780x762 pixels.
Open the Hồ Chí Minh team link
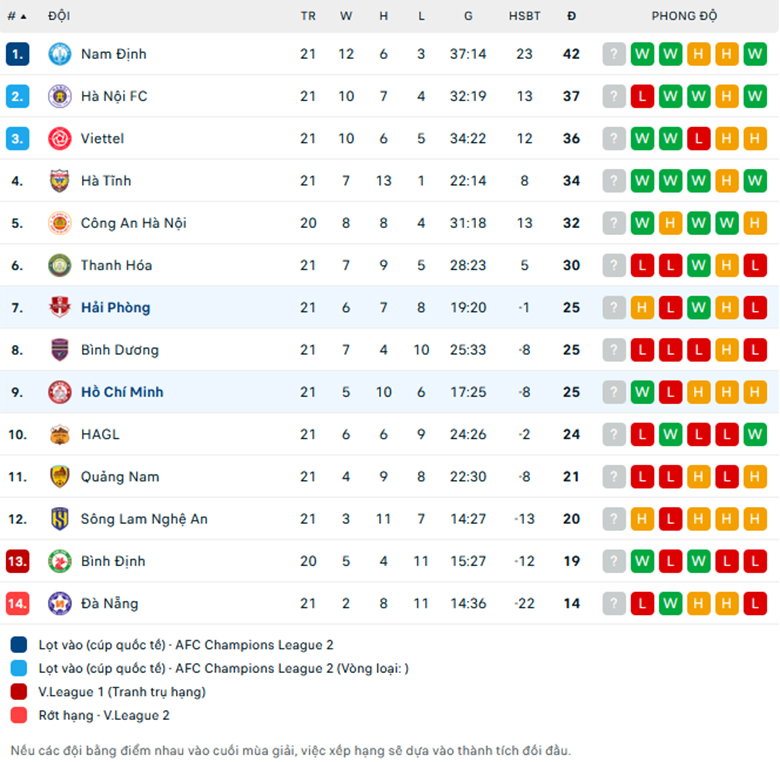[x=122, y=392]
